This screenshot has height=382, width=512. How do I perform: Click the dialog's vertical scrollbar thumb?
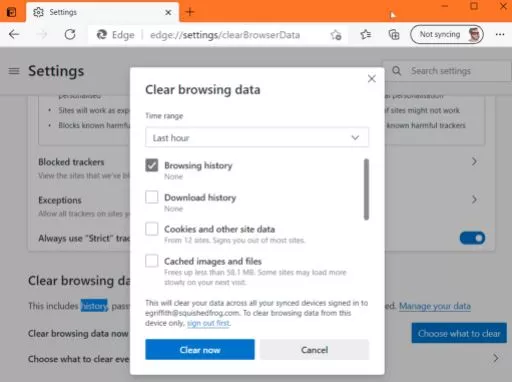(366, 189)
